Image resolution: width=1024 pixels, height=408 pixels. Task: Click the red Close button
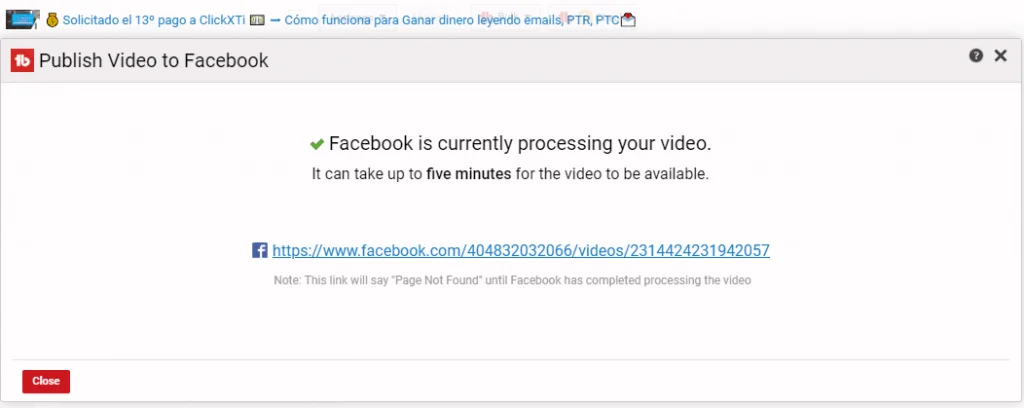pyautogui.click(x=46, y=381)
